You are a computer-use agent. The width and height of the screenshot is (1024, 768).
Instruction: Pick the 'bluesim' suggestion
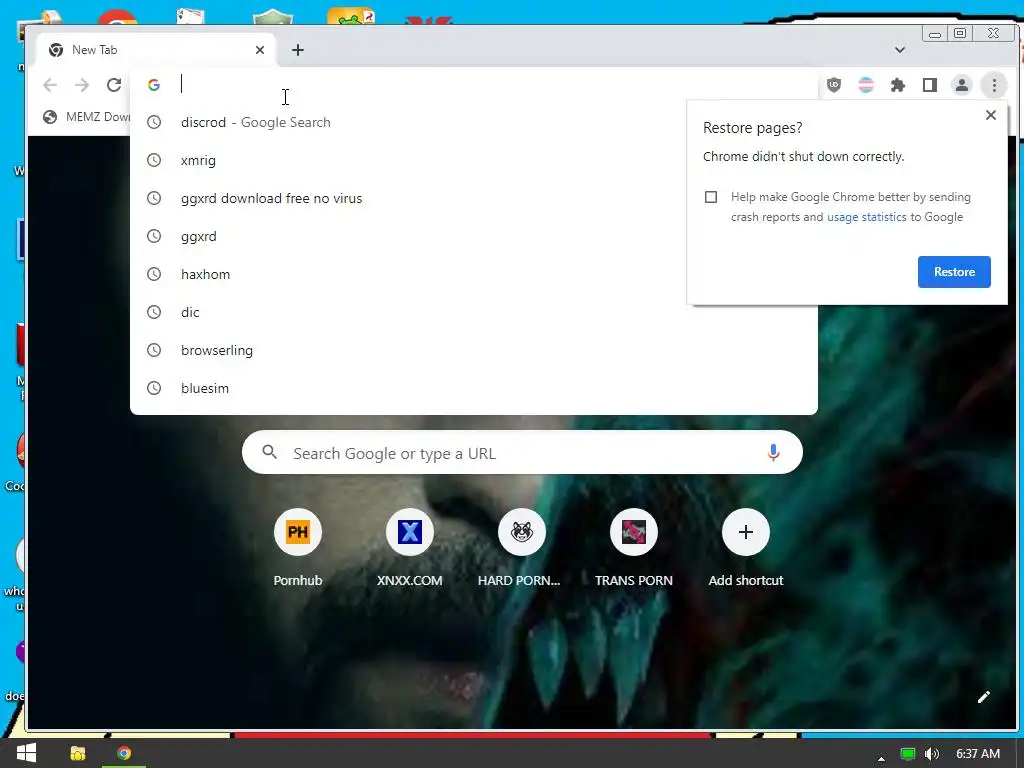(x=473, y=387)
